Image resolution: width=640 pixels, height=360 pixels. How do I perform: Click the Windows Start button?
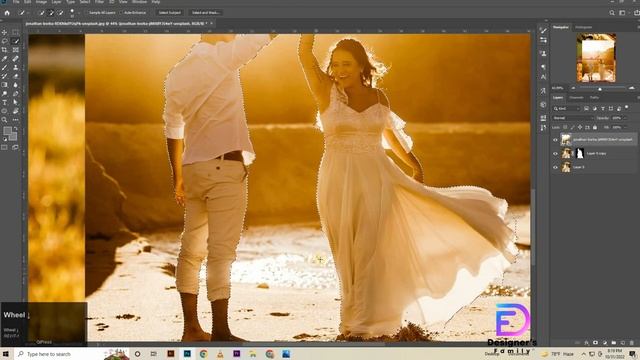[6, 354]
